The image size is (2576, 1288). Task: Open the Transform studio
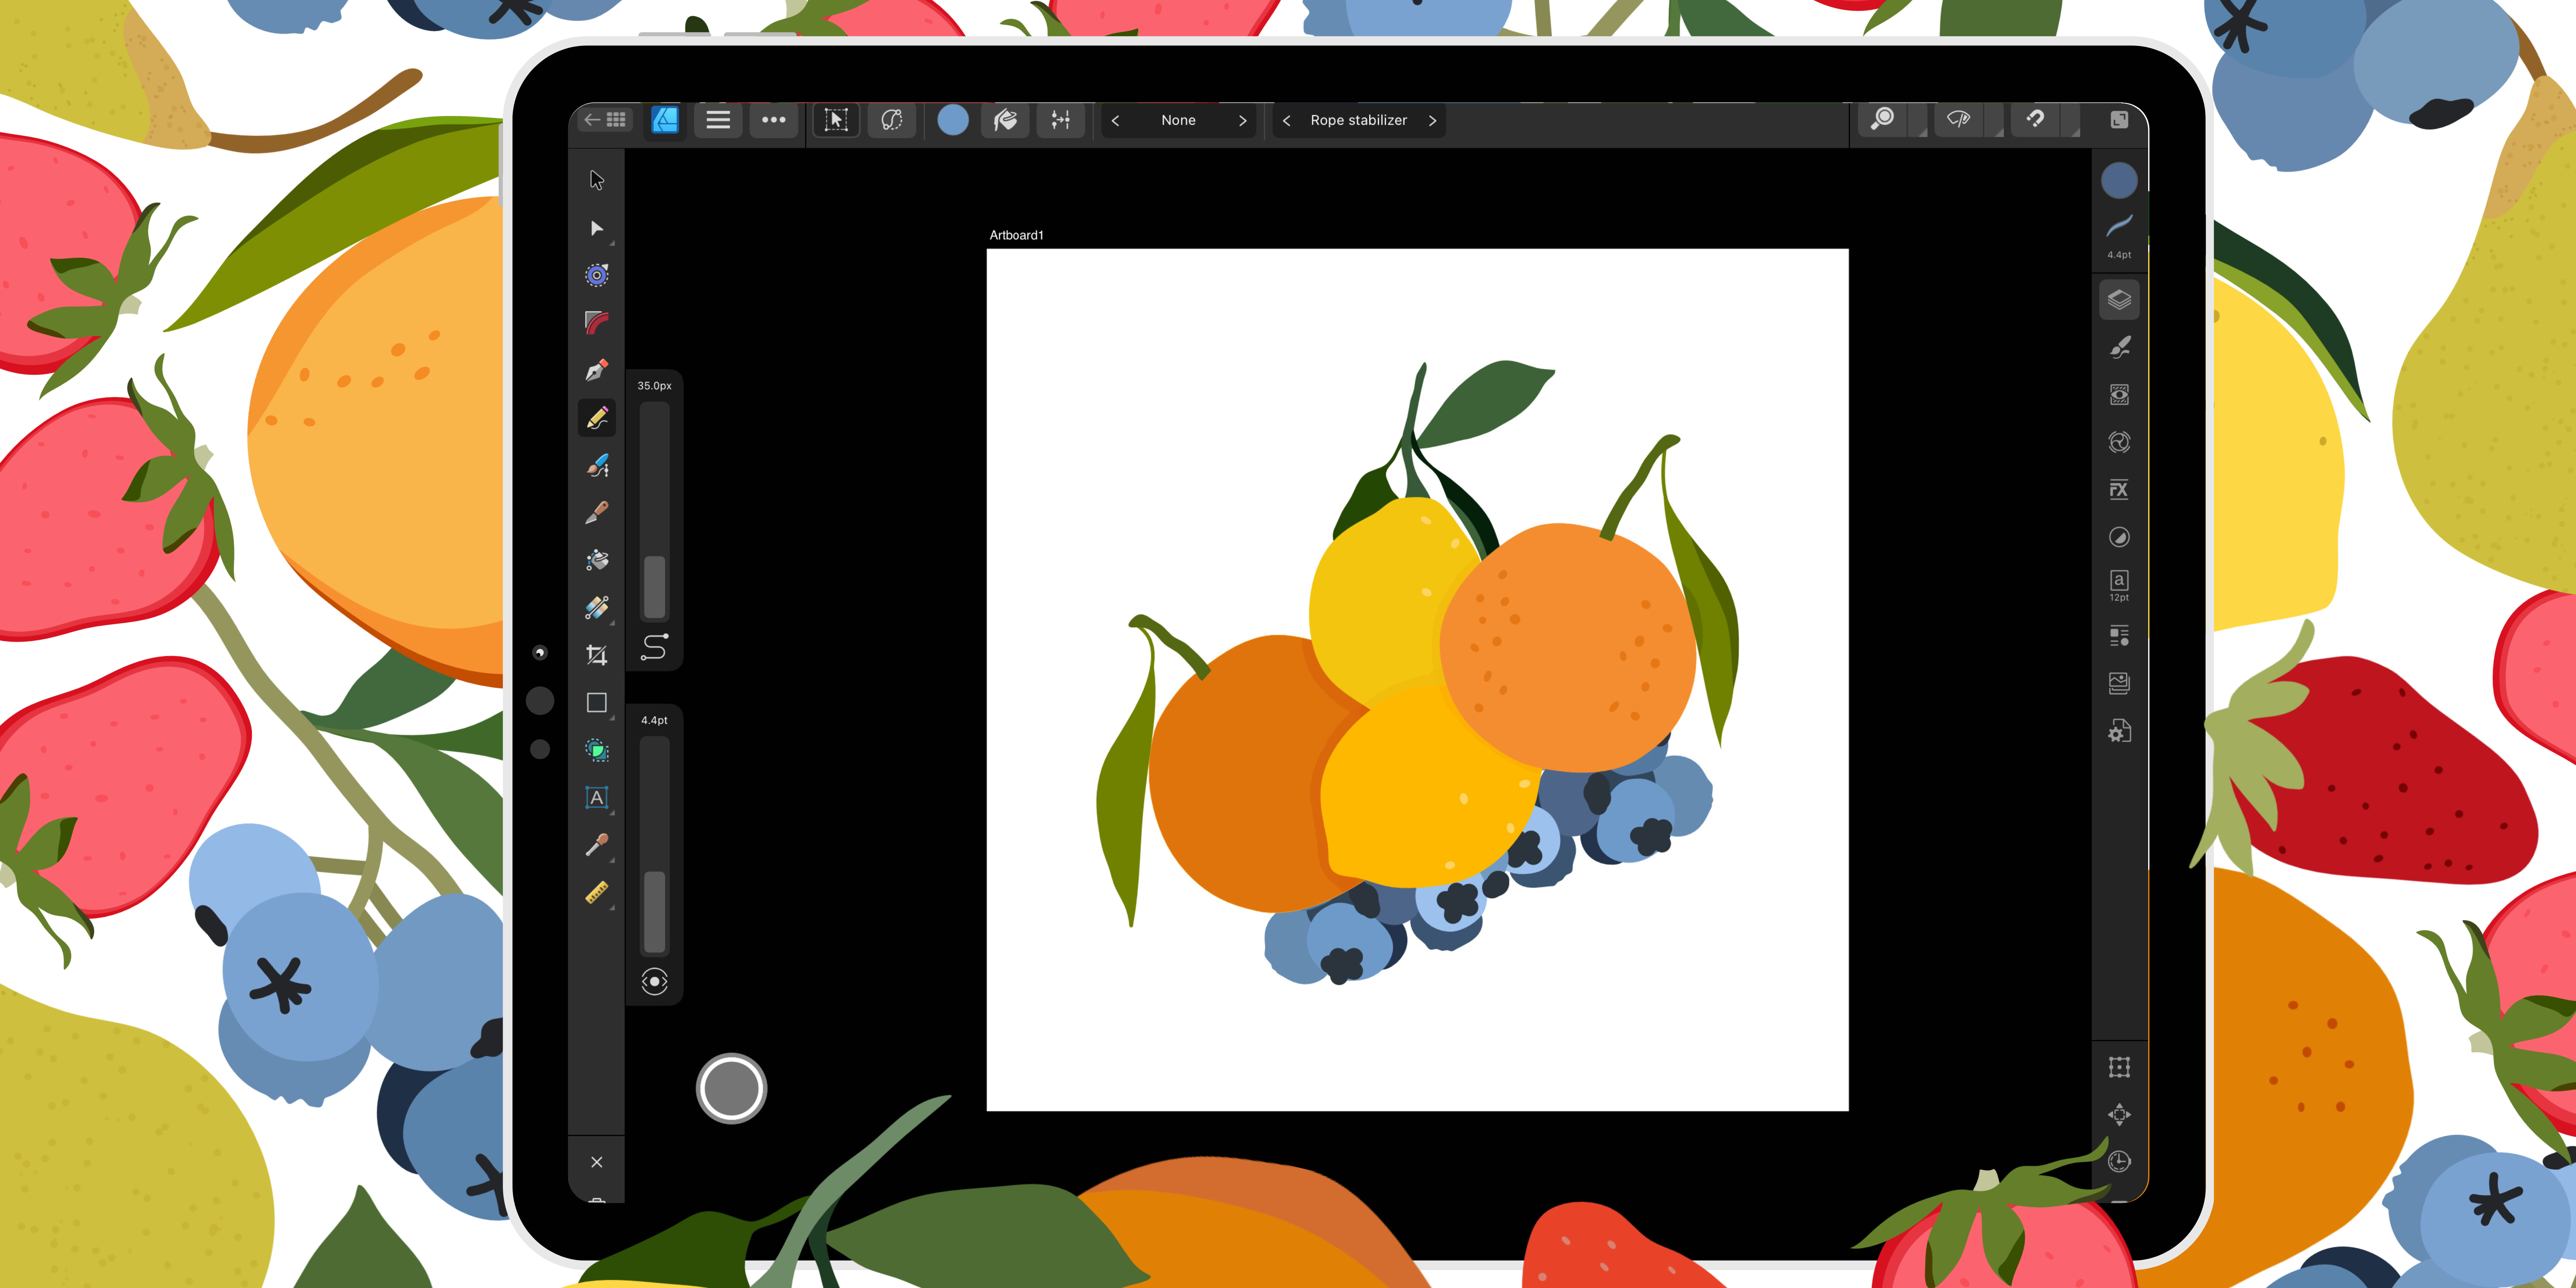(x=2119, y=1067)
